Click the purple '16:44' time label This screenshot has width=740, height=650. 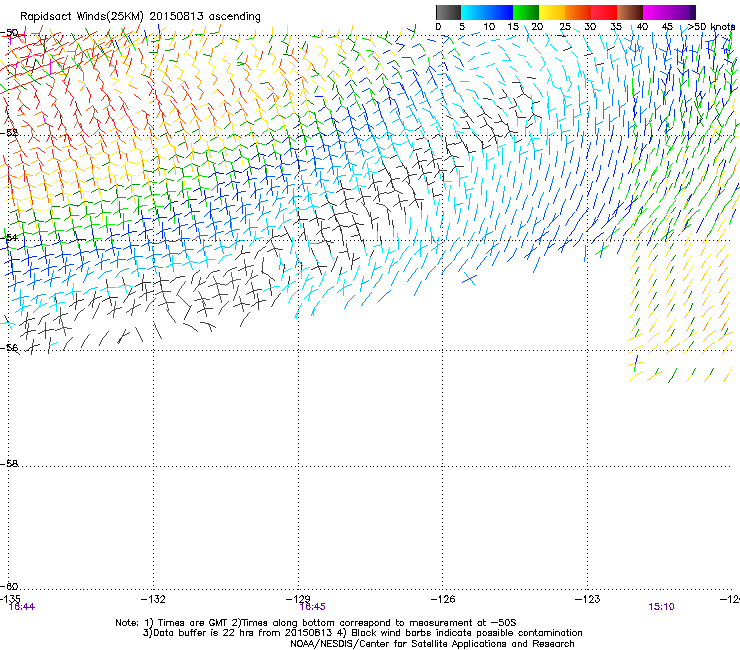pos(22,607)
